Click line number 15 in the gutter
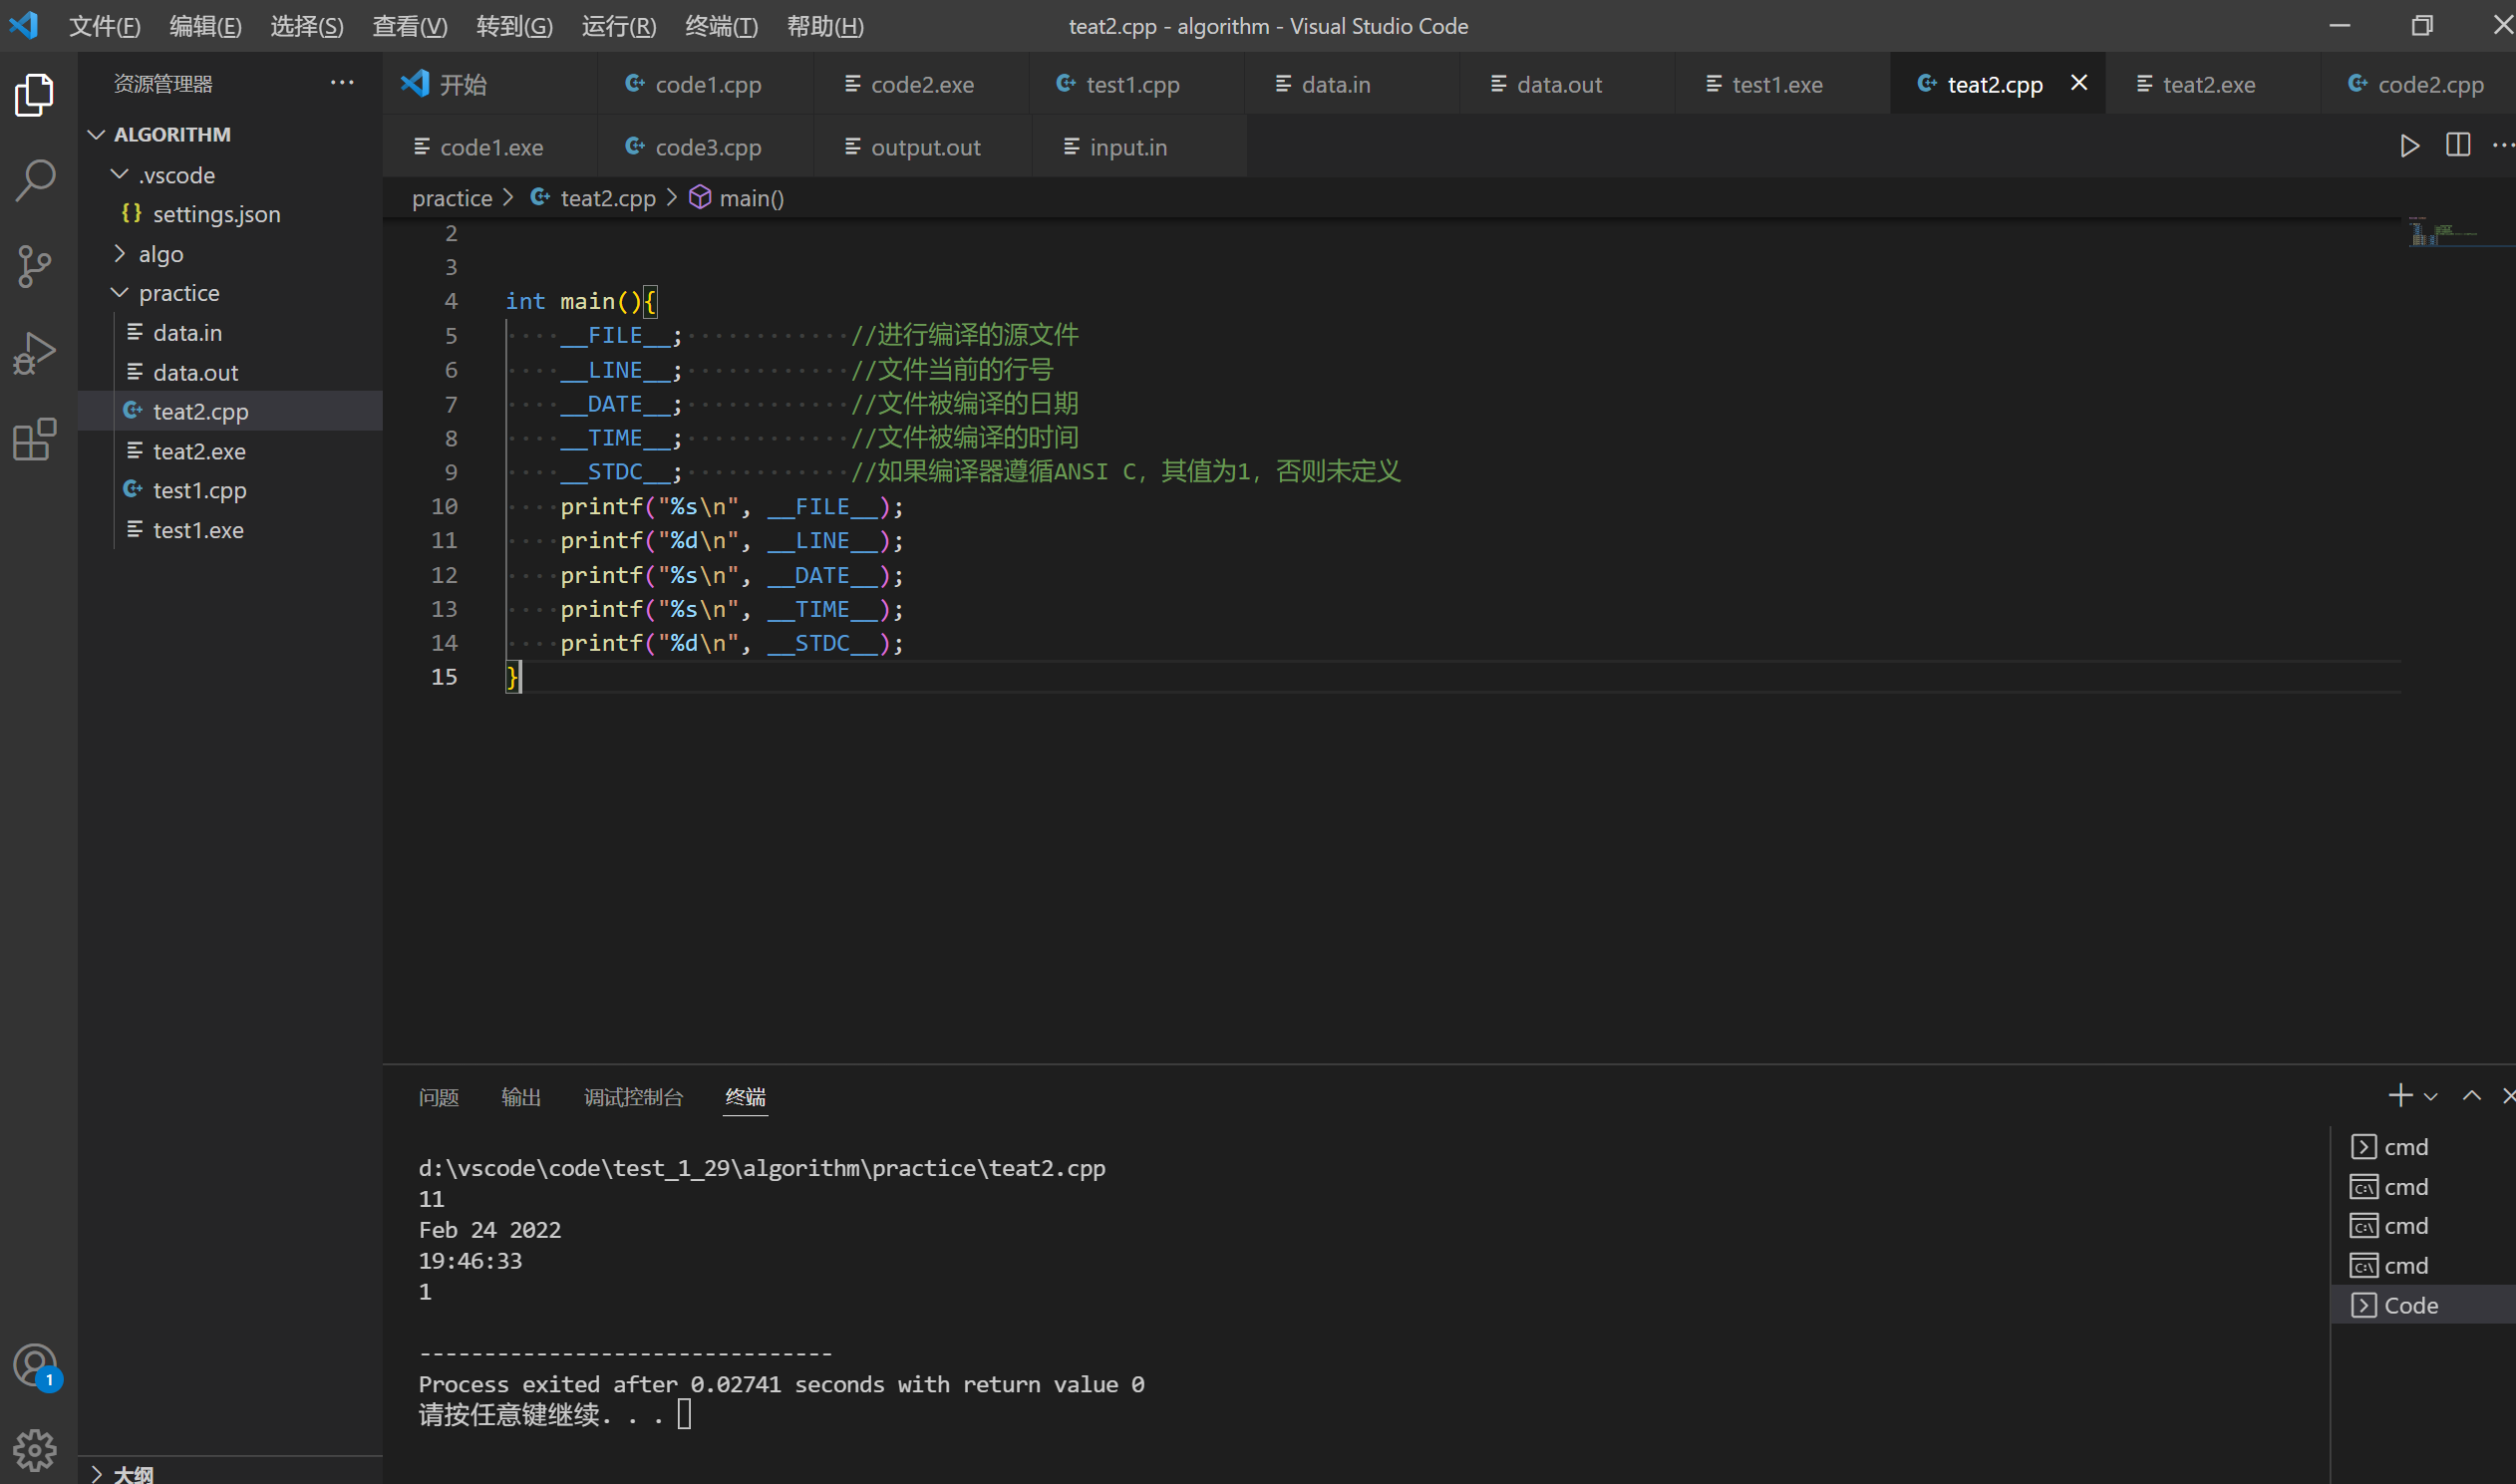The height and width of the screenshot is (1484, 2516). (x=444, y=677)
